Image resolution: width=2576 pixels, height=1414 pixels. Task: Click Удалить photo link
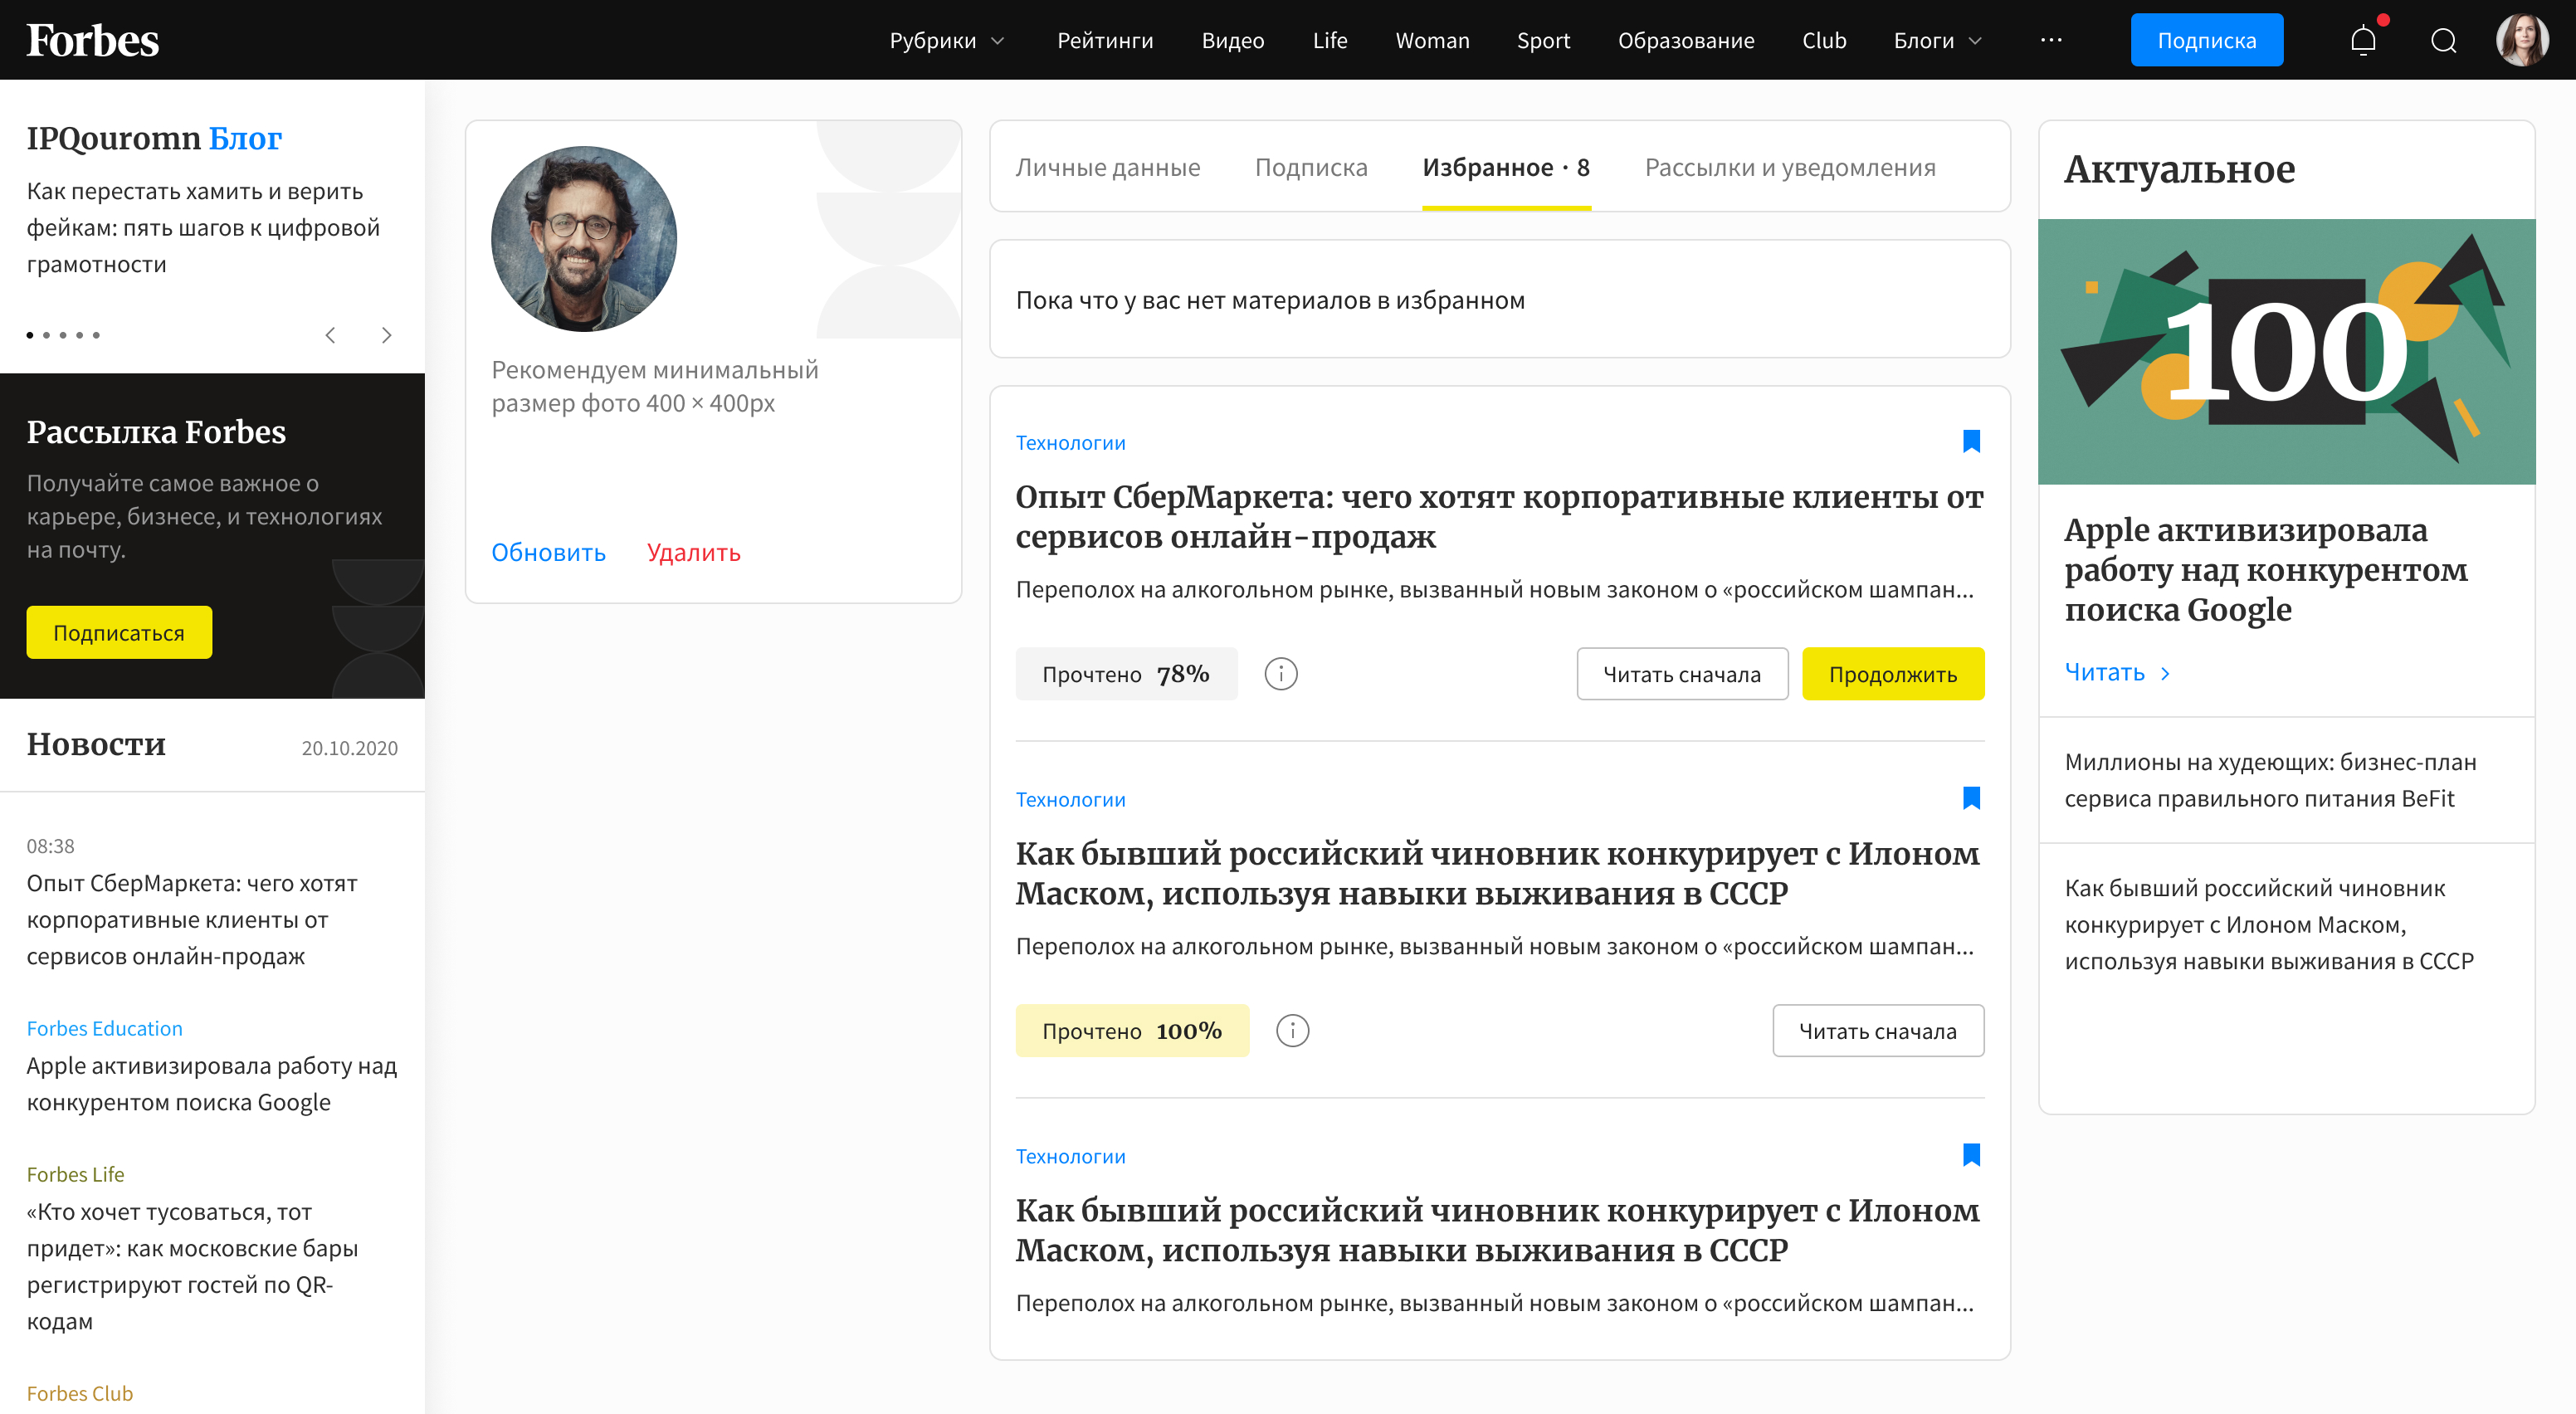point(693,552)
